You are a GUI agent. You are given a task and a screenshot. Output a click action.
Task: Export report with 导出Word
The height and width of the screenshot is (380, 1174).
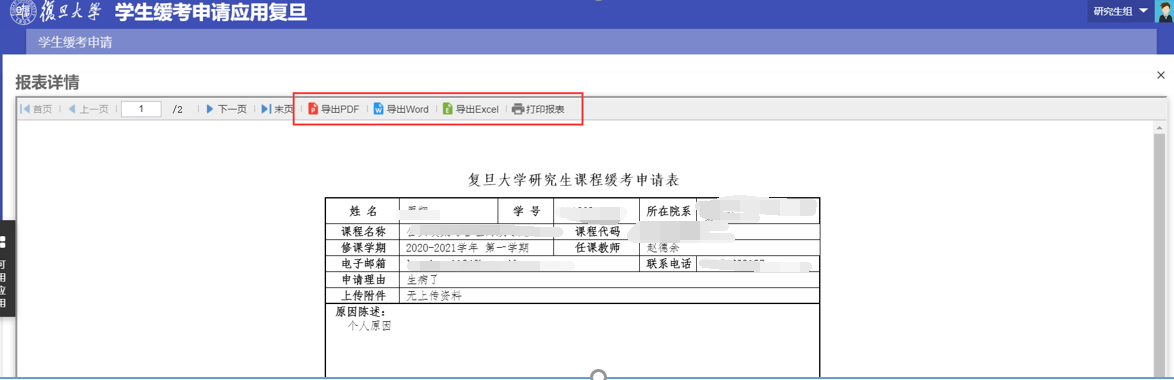tap(401, 109)
